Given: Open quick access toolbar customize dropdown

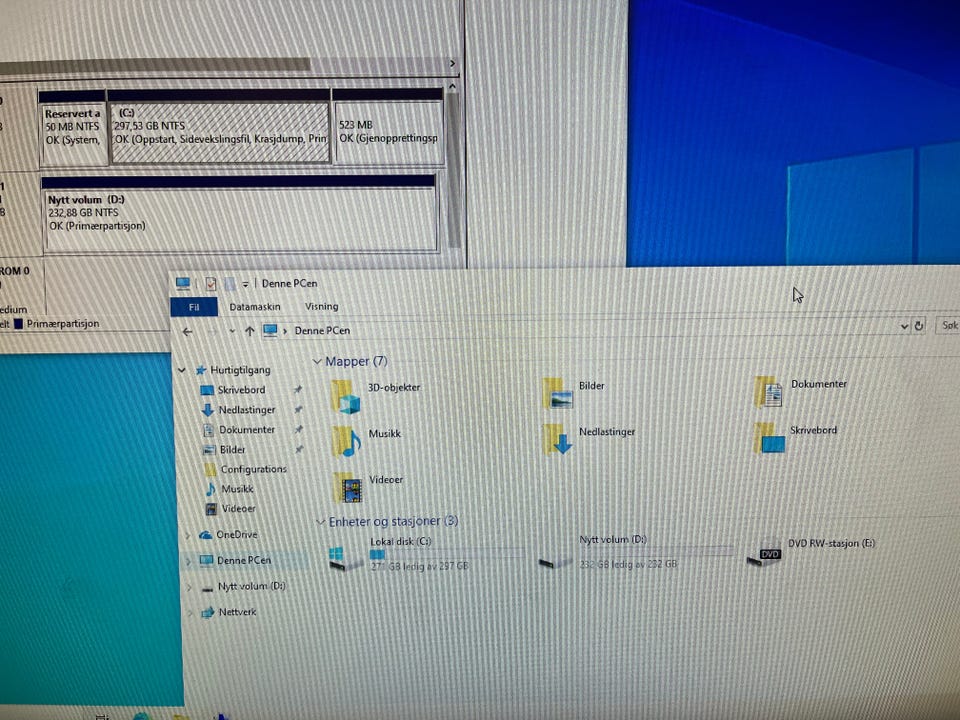Looking at the screenshot, I should pyautogui.click(x=245, y=284).
